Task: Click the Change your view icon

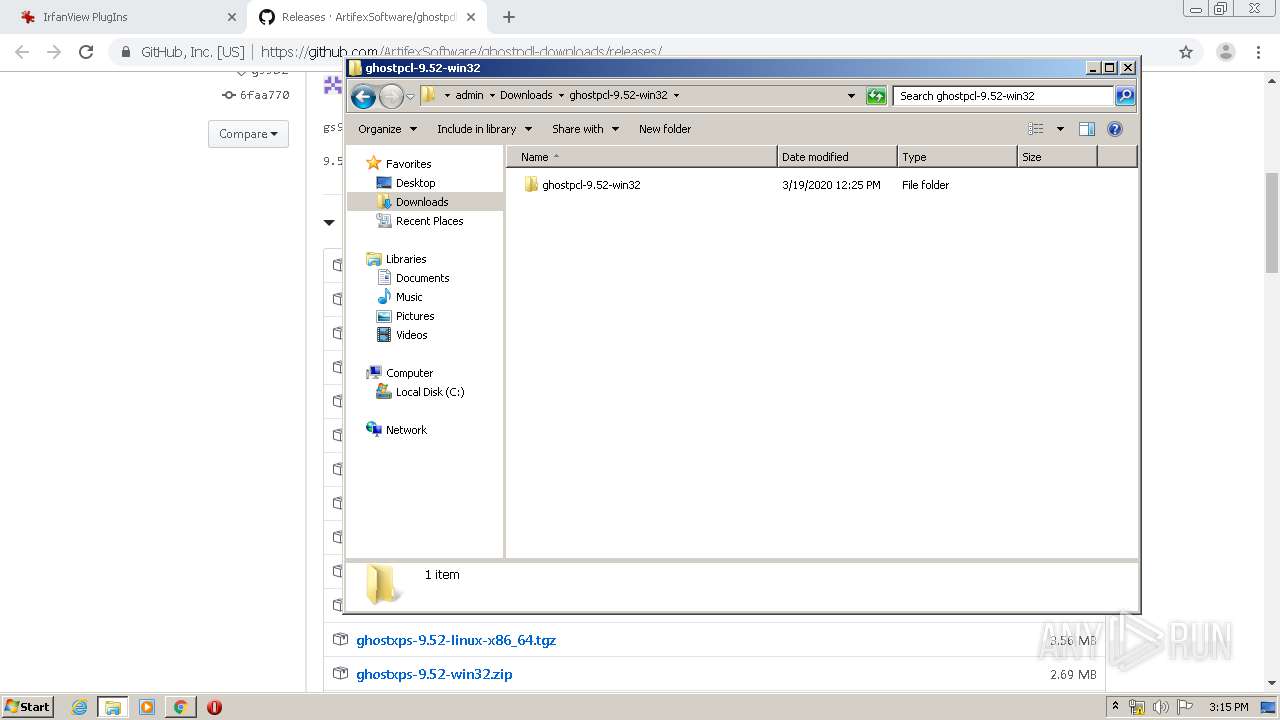Action: [1036, 129]
